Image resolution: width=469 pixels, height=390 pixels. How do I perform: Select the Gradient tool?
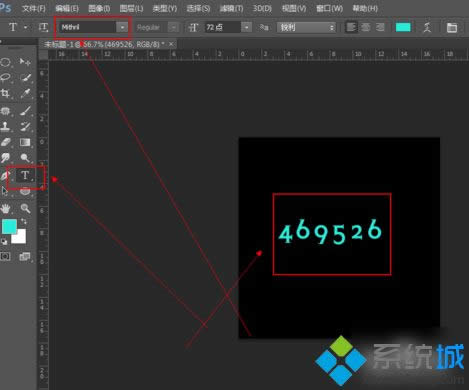(x=25, y=142)
